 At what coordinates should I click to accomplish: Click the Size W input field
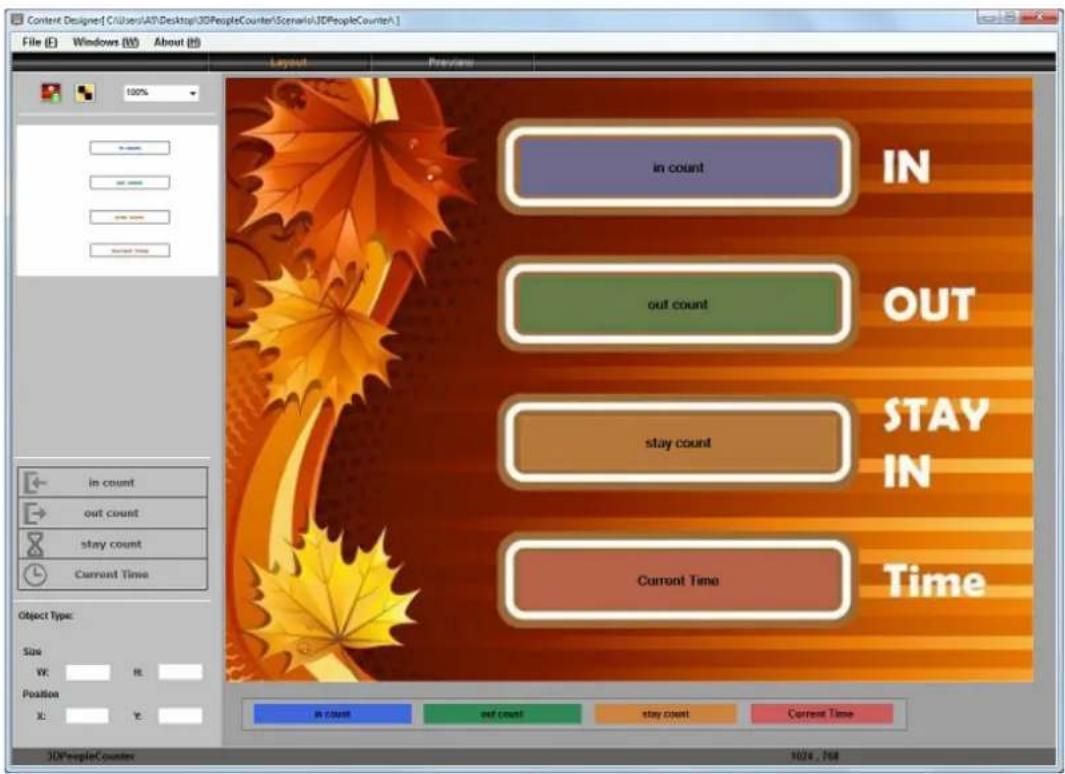pos(88,672)
